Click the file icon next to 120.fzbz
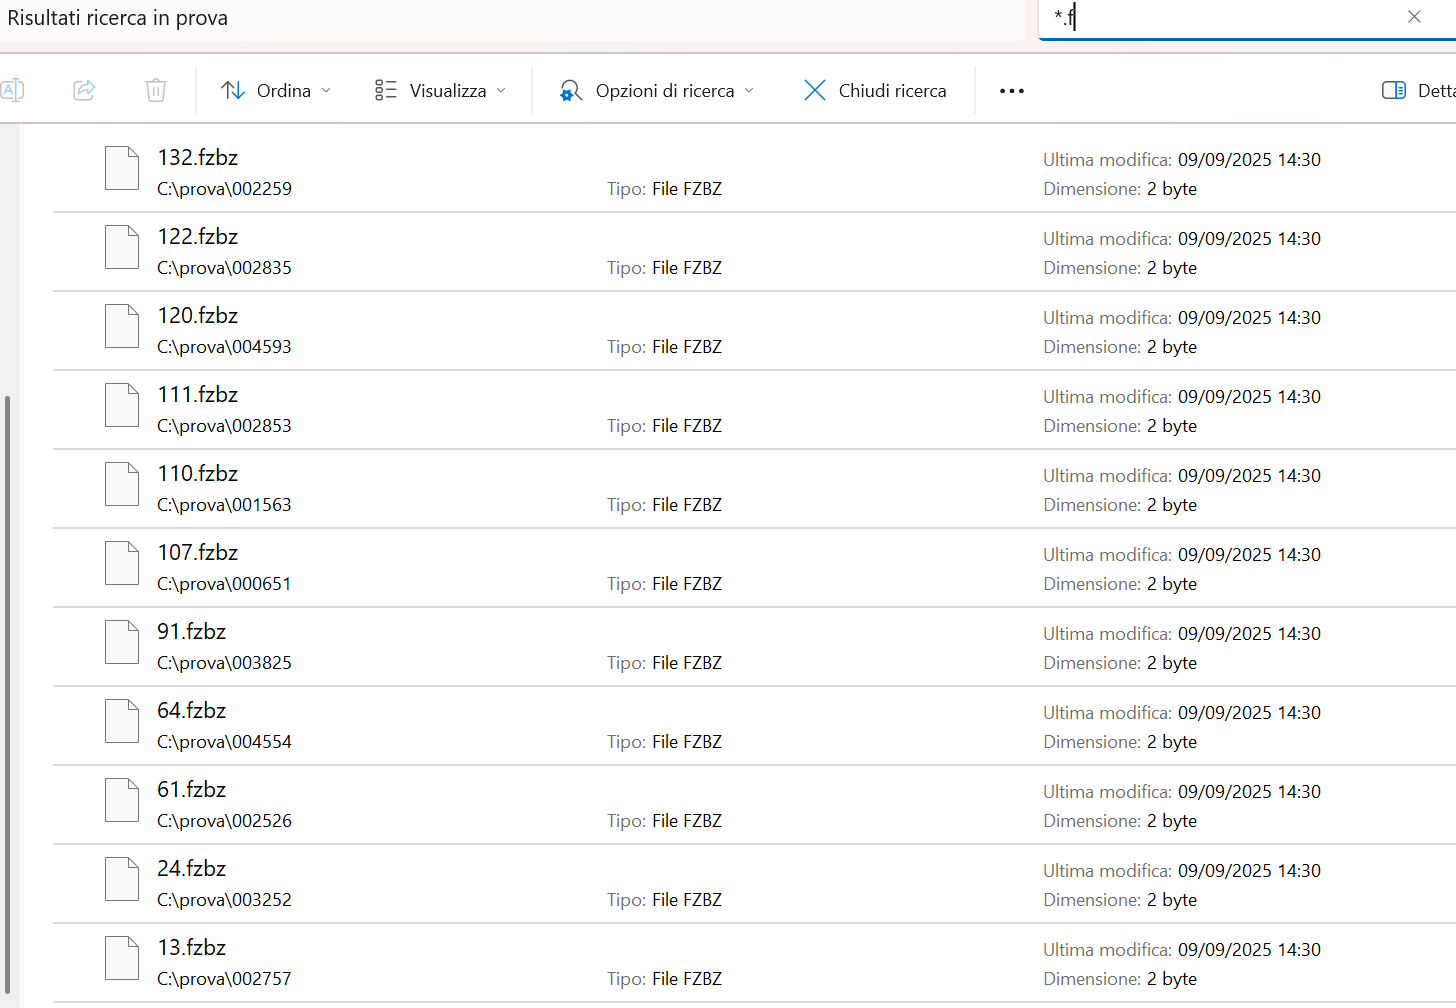The image size is (1456, 1008). pyautogui.click(x=122, y=326)
